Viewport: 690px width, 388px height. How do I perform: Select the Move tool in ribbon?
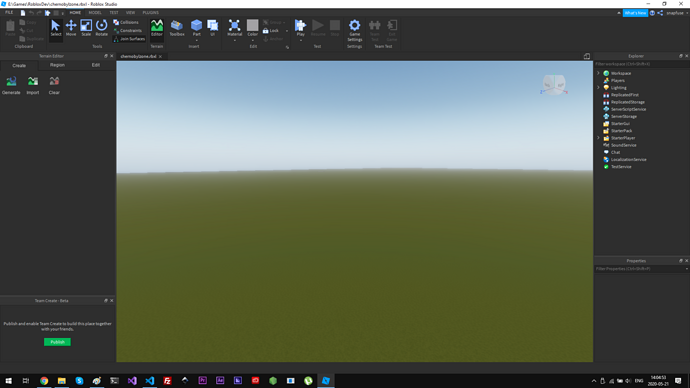(x=71, y=28)
